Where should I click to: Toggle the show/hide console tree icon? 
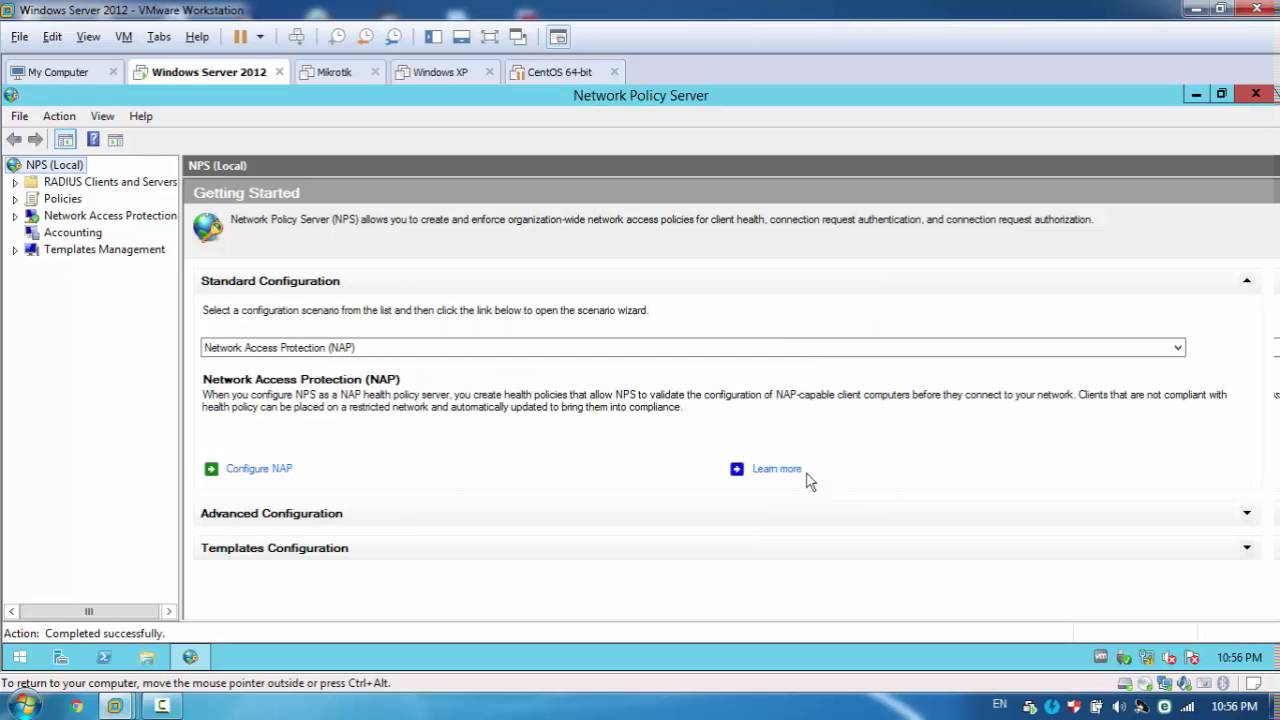65,140
